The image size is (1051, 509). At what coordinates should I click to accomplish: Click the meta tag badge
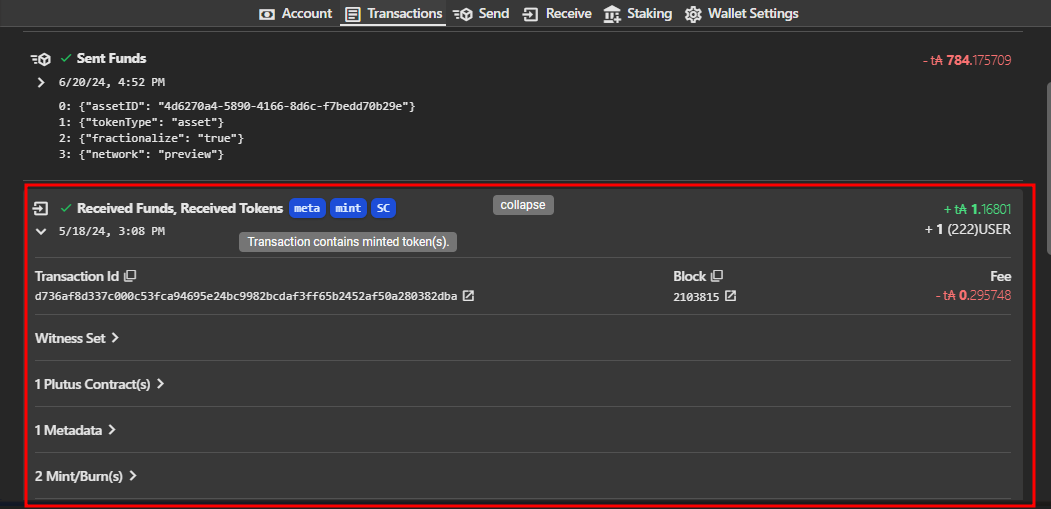pyautogui.click(x=307, y=208)
